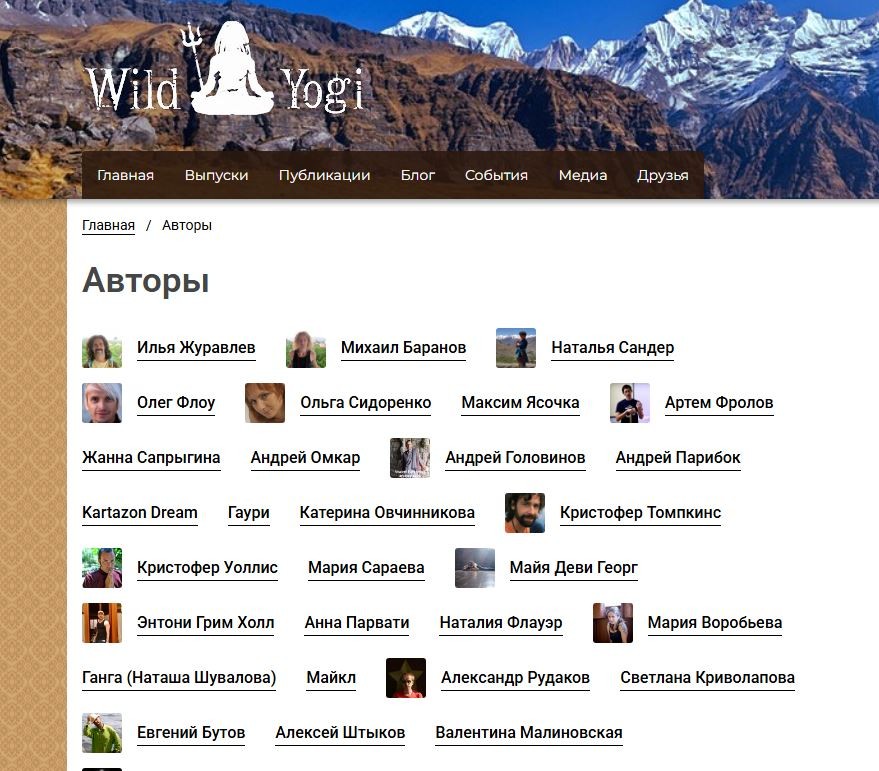Open the Выпуски menu item
Image resolution: width=879 pixels, height=771 pixels.
(x=216, y=176)
